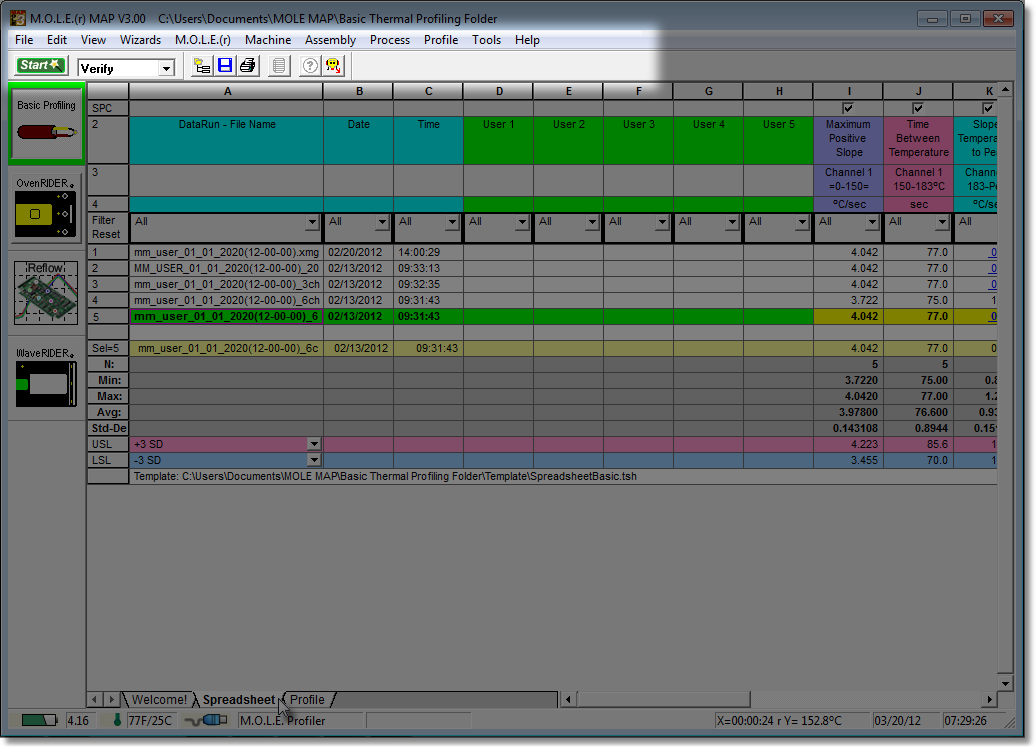Image resolution: width=1036 pixels, height=749 pixels.
Task: Click the Maximum Positive Slope header
Action: tap(848, 140)
